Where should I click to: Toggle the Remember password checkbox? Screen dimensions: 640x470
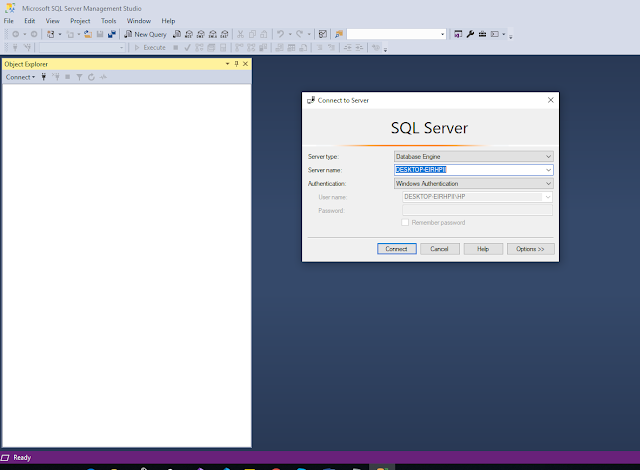[405, 222]
